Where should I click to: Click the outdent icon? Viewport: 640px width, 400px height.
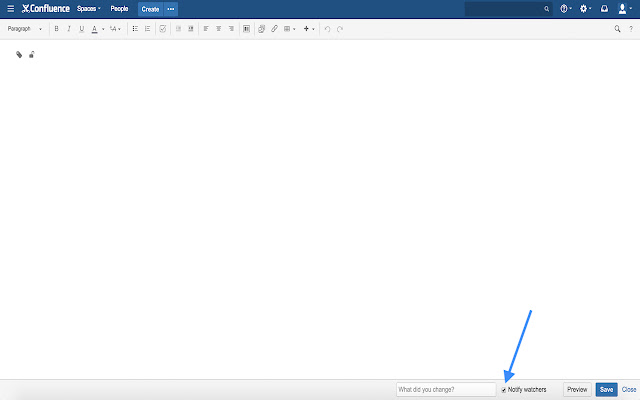coord(178,29)
